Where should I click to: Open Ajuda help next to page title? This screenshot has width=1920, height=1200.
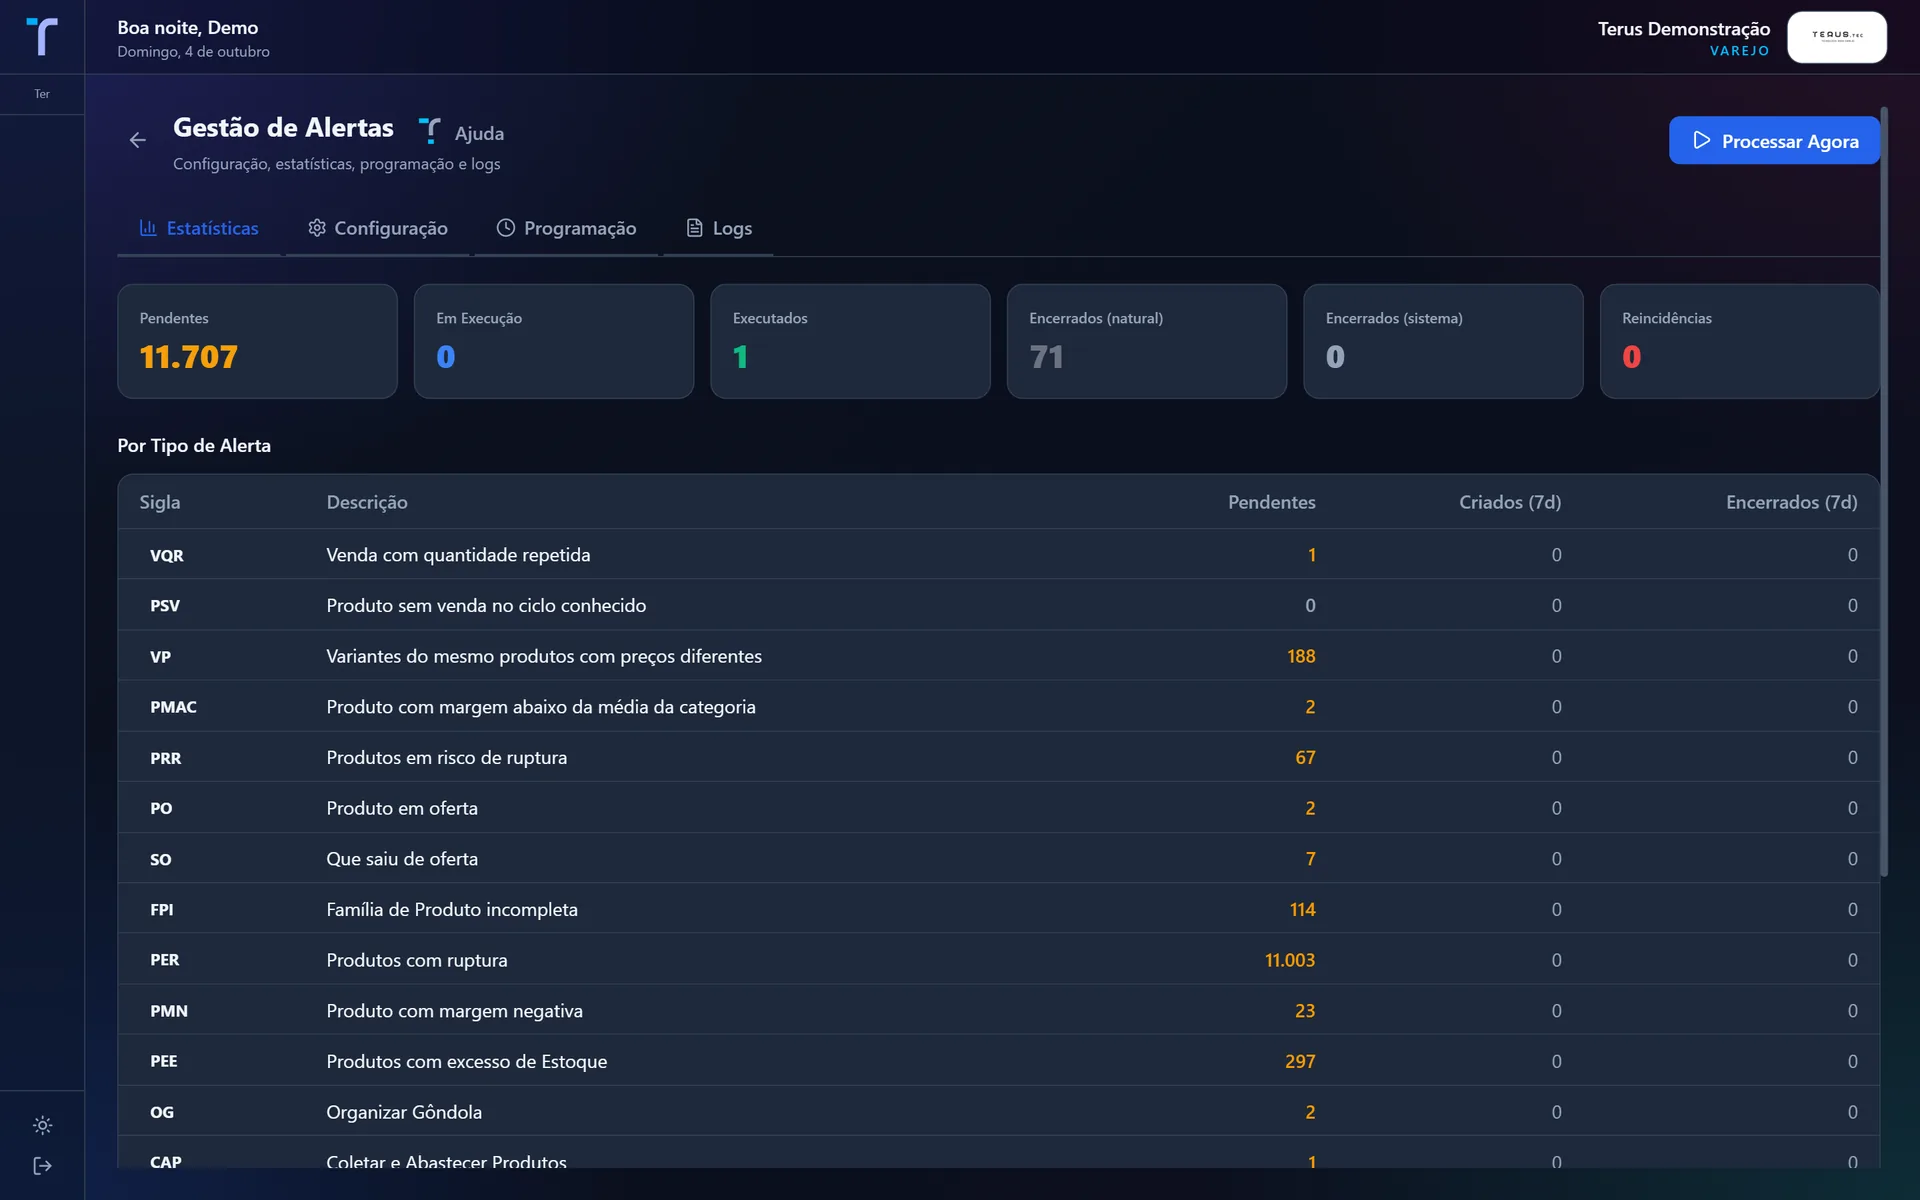[x=461, y=132]
